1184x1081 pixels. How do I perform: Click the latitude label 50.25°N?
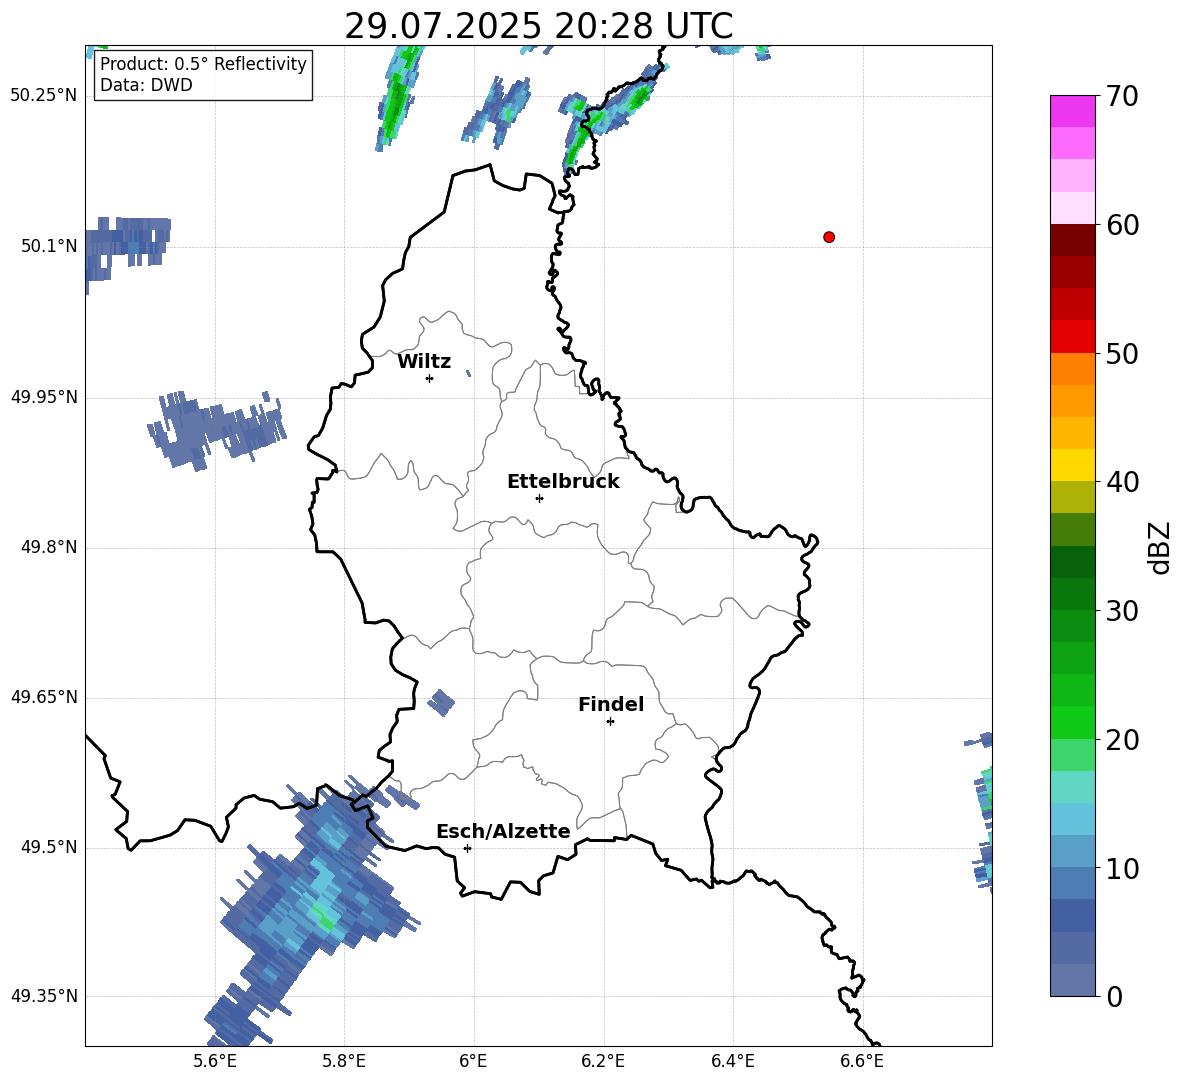pos(44,96)
